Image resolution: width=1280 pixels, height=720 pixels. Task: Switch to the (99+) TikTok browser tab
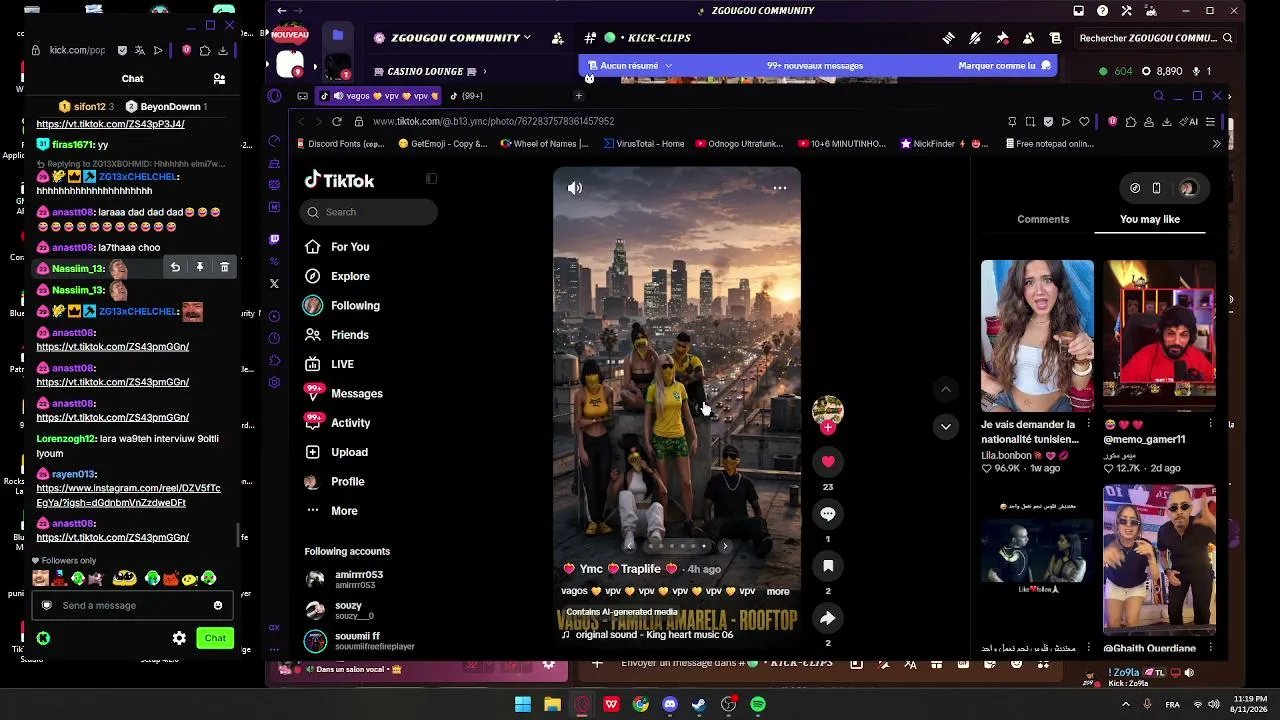pos(466,96)
